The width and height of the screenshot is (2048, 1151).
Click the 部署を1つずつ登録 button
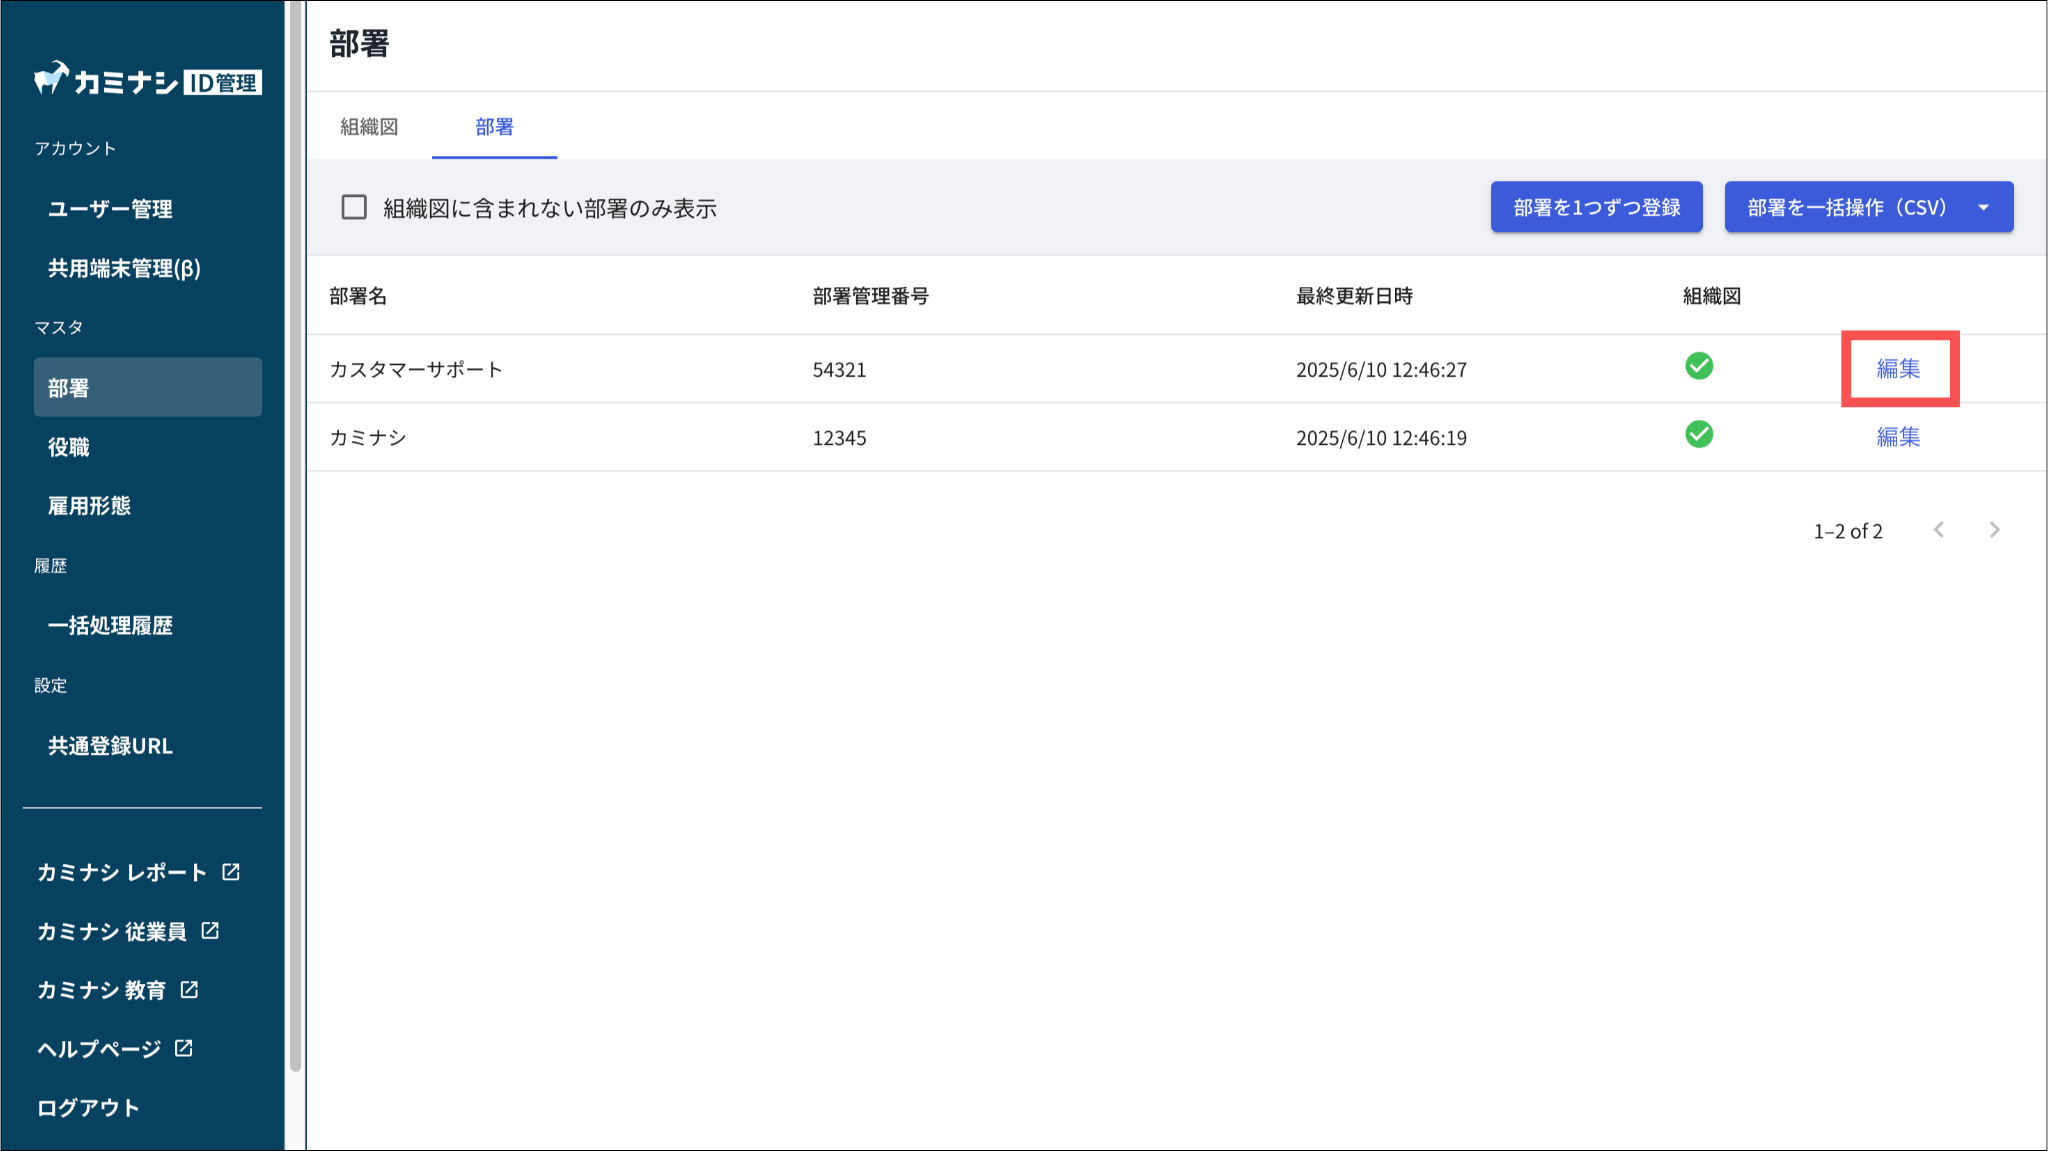click(1597, 207)
